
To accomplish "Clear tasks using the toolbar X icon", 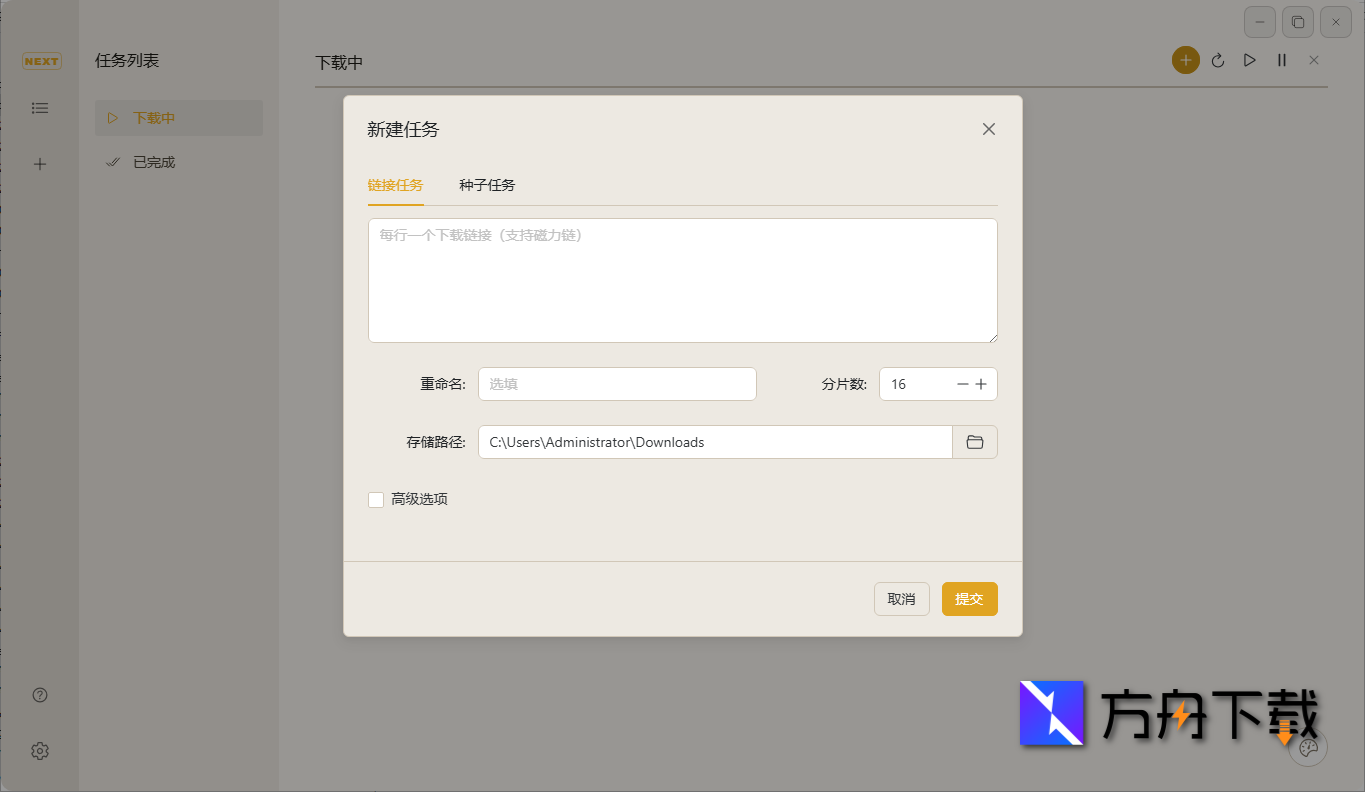I will [x=1313, y=60].
